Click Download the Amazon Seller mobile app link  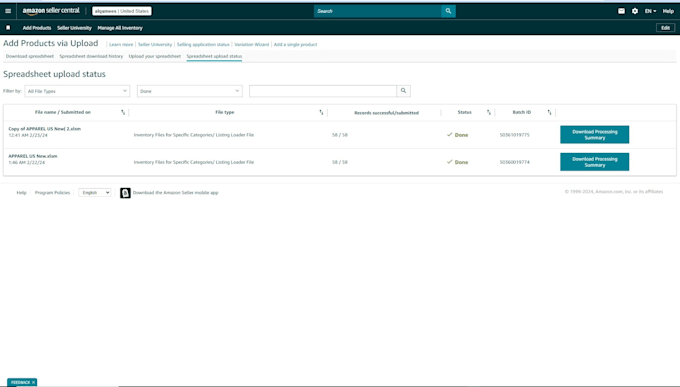(176, 193)
